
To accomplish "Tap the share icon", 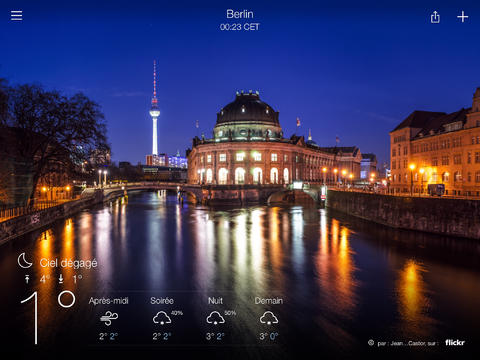I will pyautogui.click(x=435, y=17).
